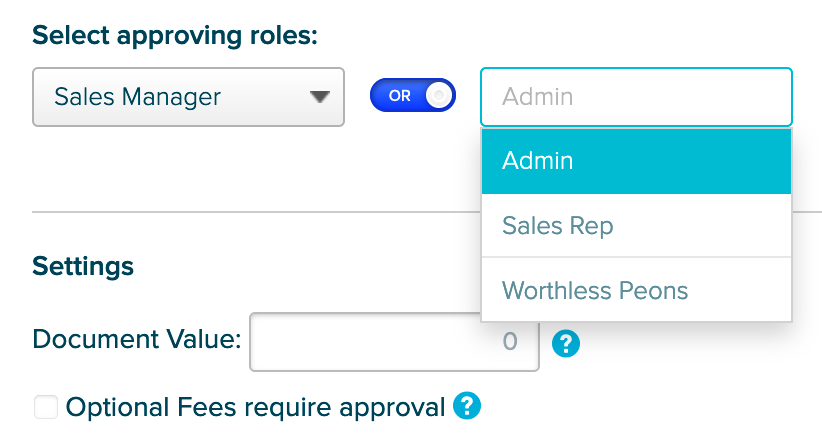The image size is (822, 440).
Task: Click the 0 placeholder in Document Value
Action: (x=510, y=342)
